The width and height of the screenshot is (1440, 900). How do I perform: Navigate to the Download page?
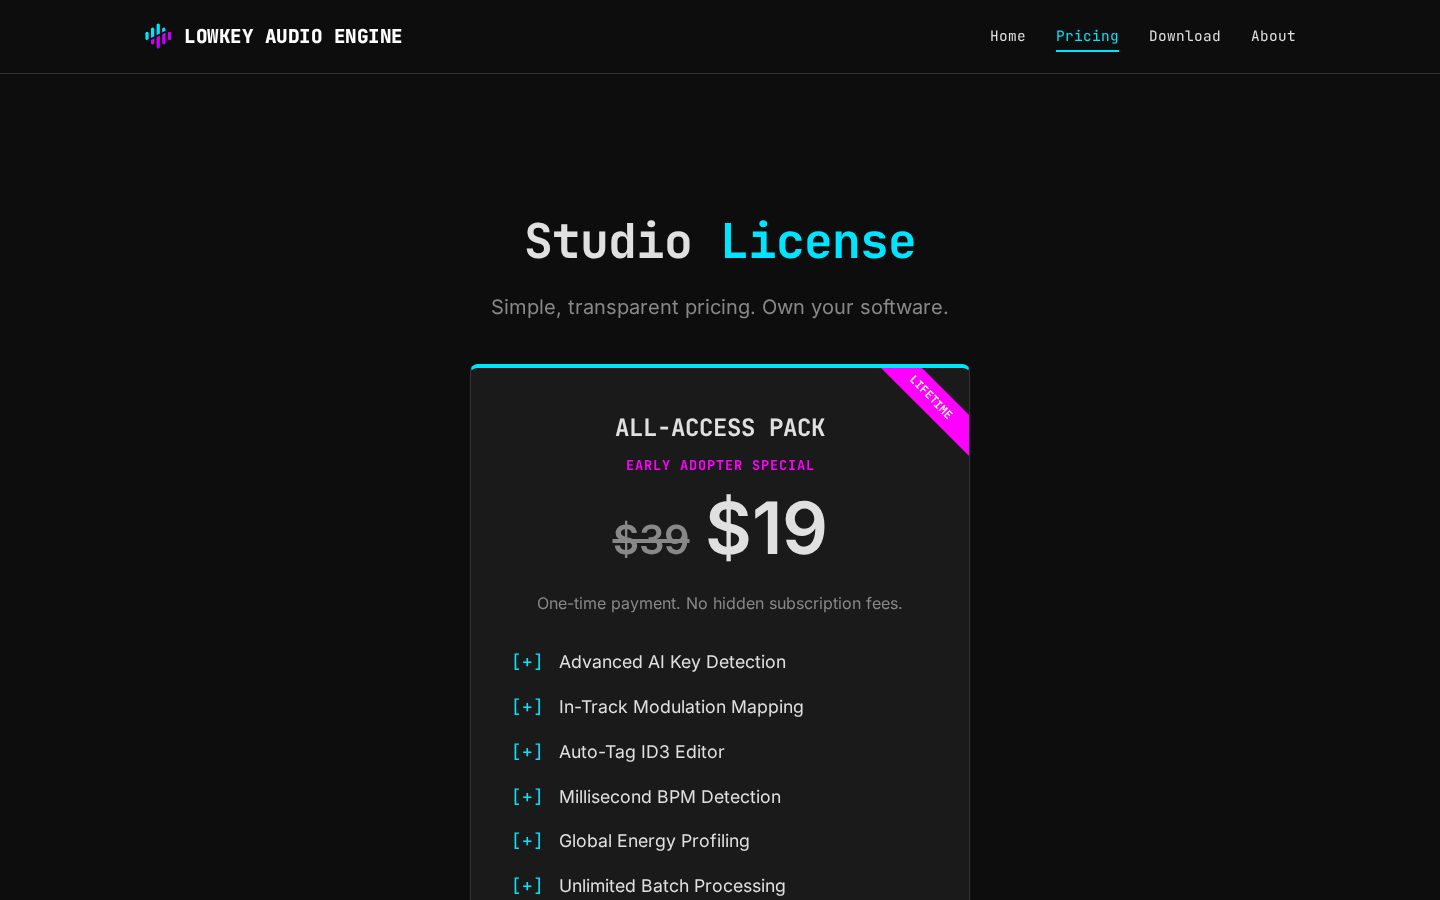pos(1185,36)
